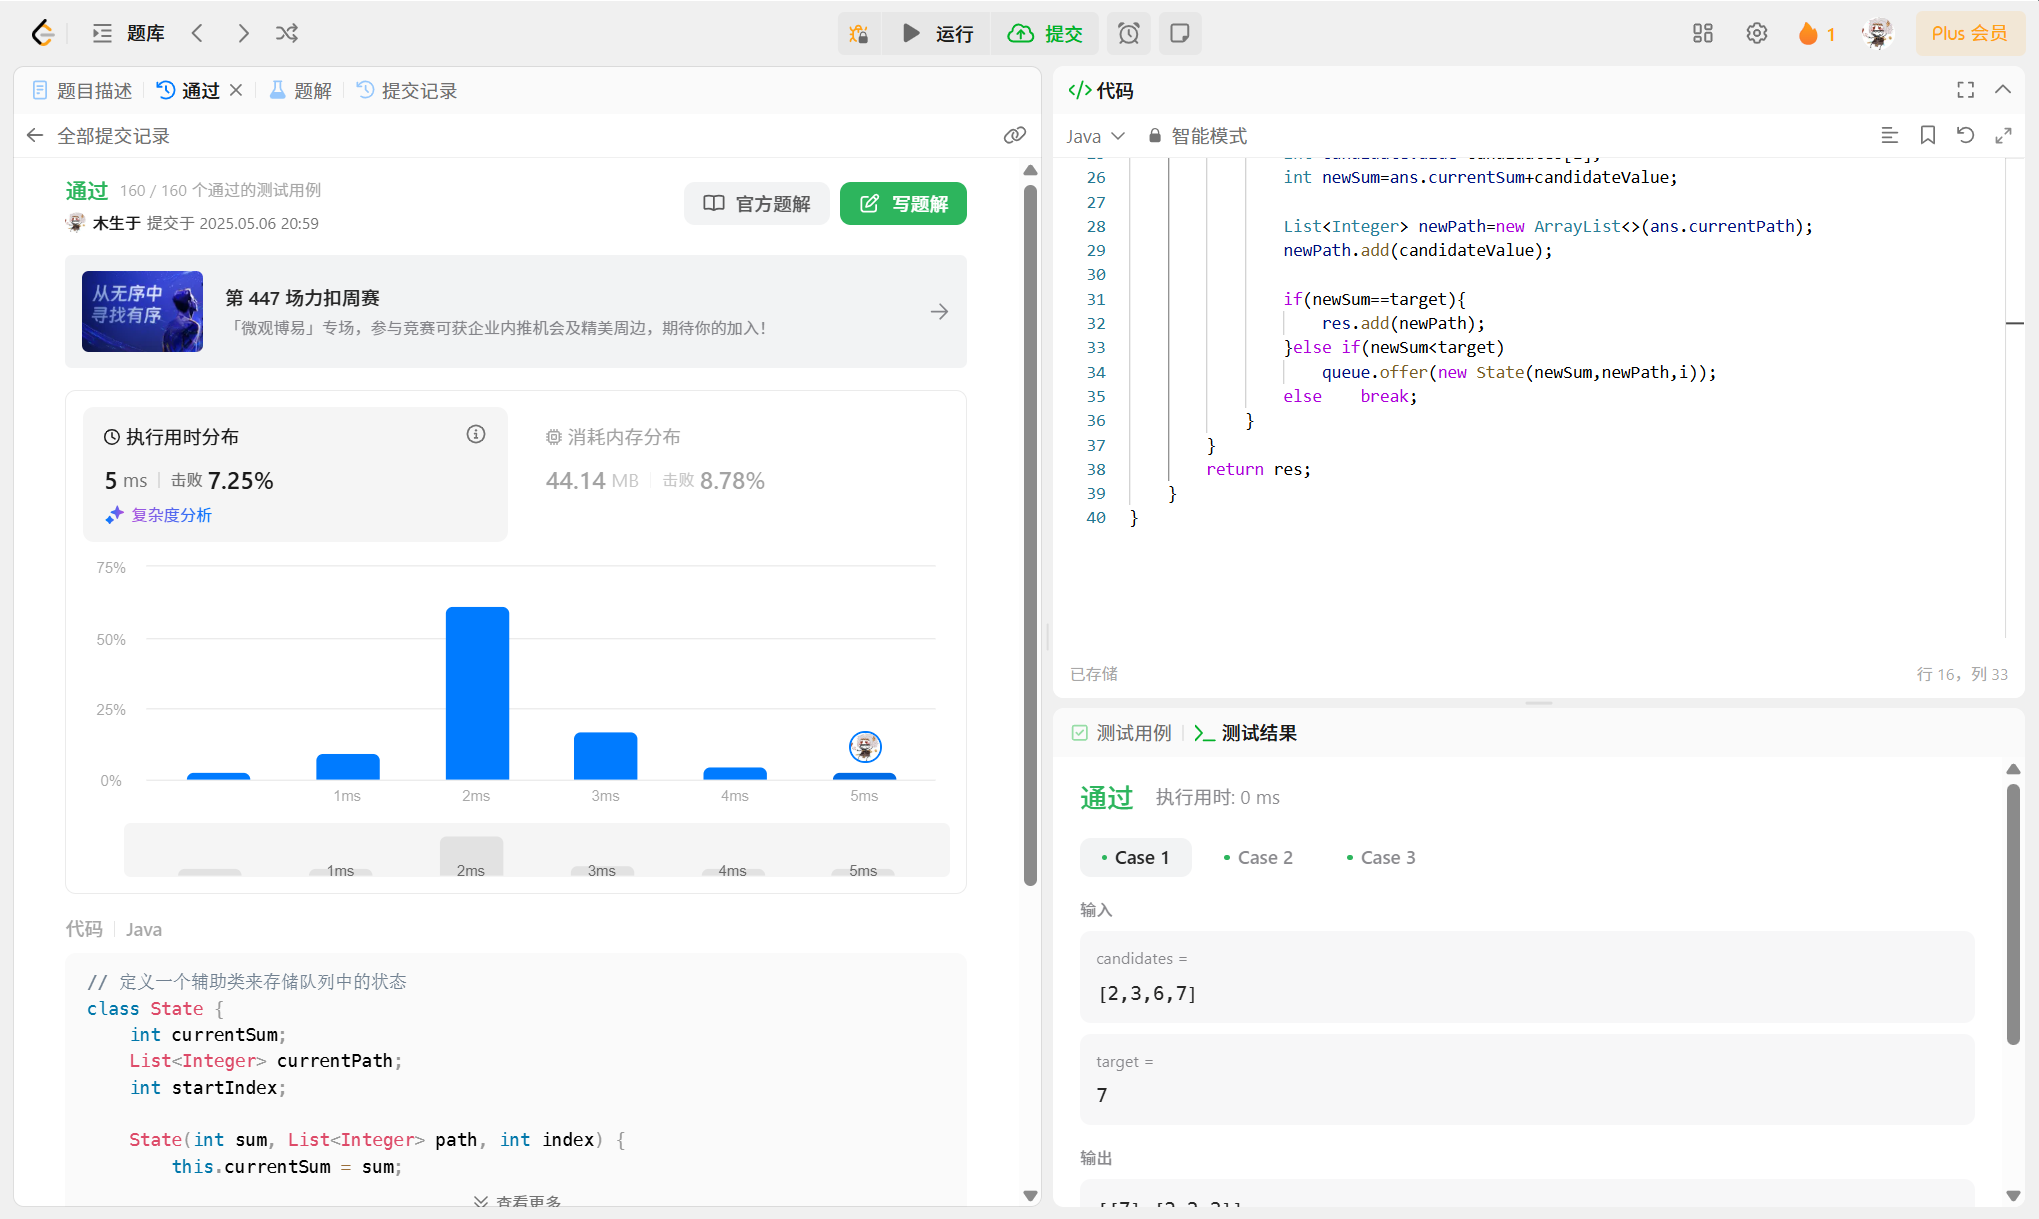Image resolution: width=2039 pixels, height=1219 pixels.
Task: Click the green 写题解 button
Action: (x=903, y=204)
